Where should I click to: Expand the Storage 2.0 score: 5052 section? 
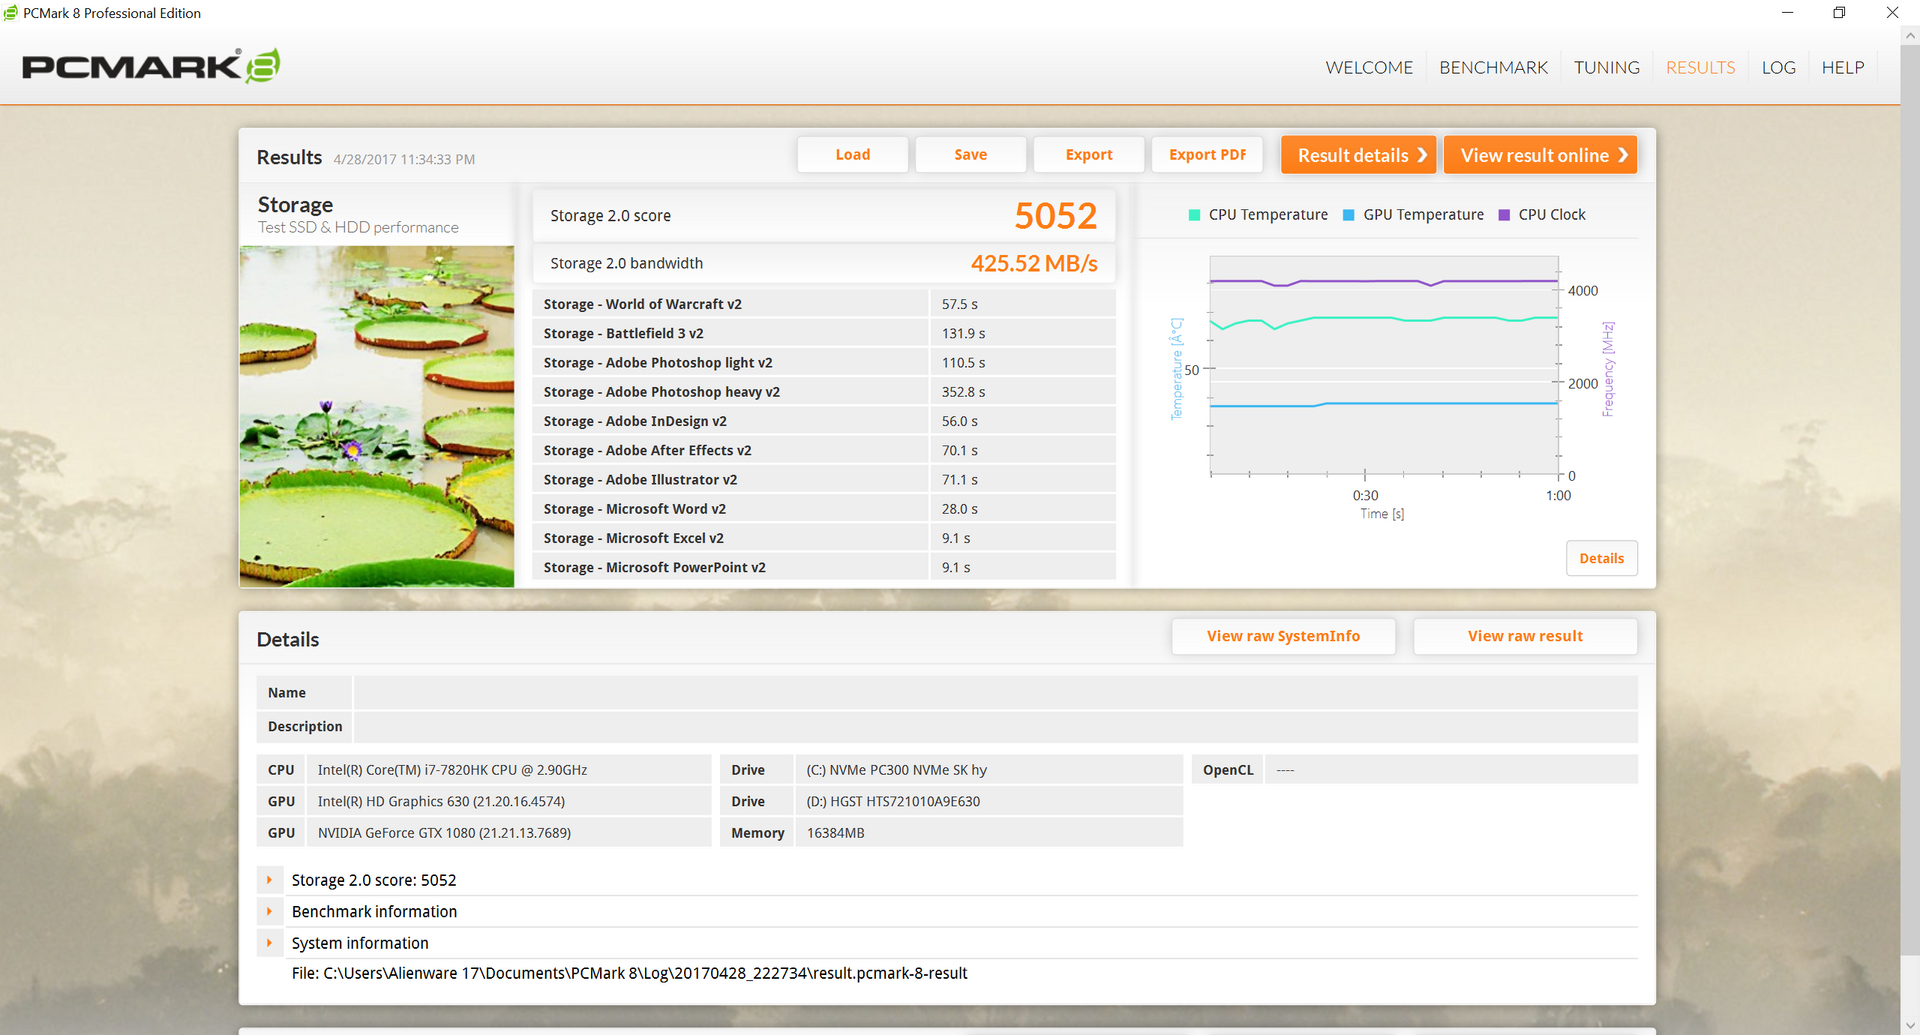click(x=269, y=880)
